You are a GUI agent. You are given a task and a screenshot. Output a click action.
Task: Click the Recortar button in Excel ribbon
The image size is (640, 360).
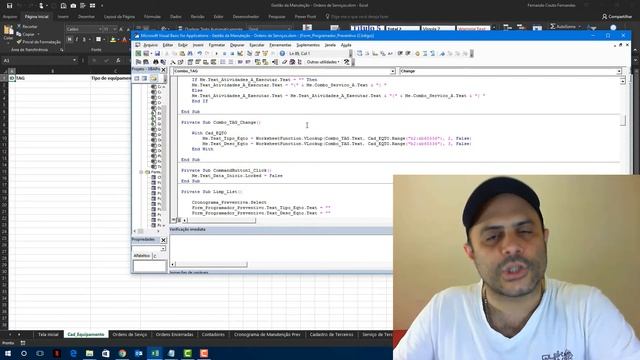tap(27, 27)
